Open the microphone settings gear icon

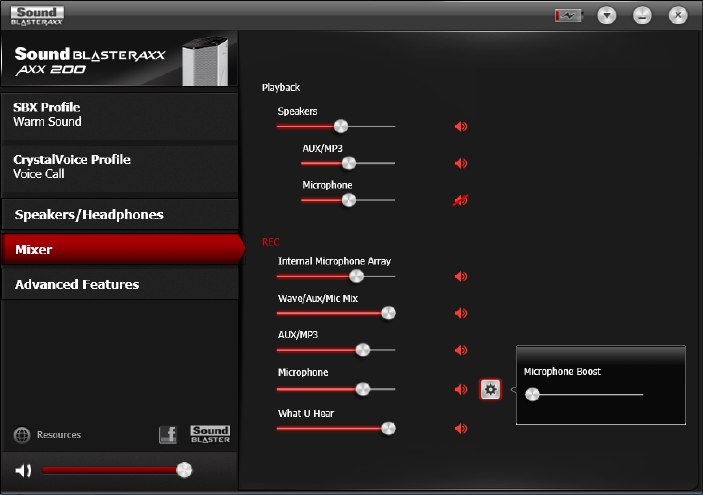pos(490,390)
